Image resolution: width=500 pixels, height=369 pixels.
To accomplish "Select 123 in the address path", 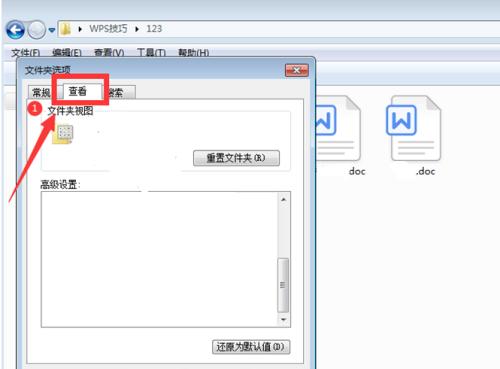I will 154,29.
